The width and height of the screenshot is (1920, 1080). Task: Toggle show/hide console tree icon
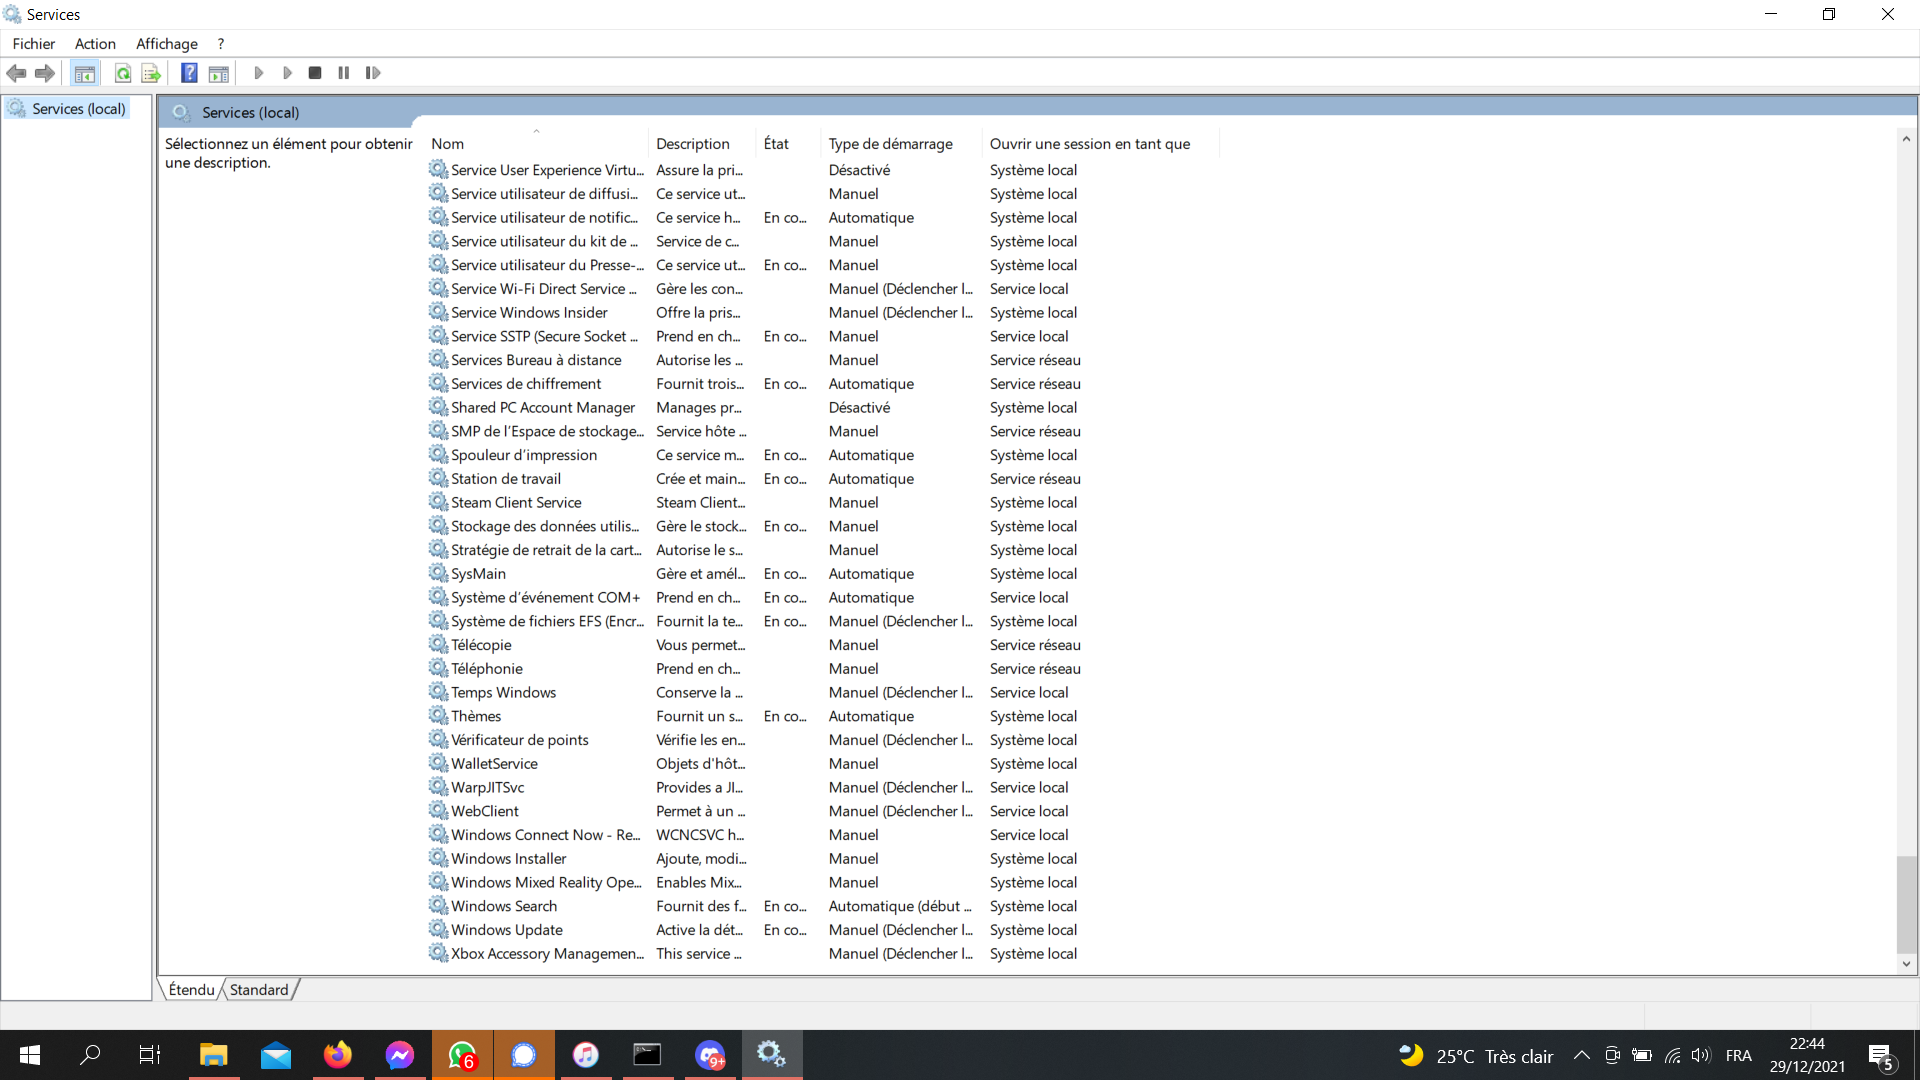point(85,73)
